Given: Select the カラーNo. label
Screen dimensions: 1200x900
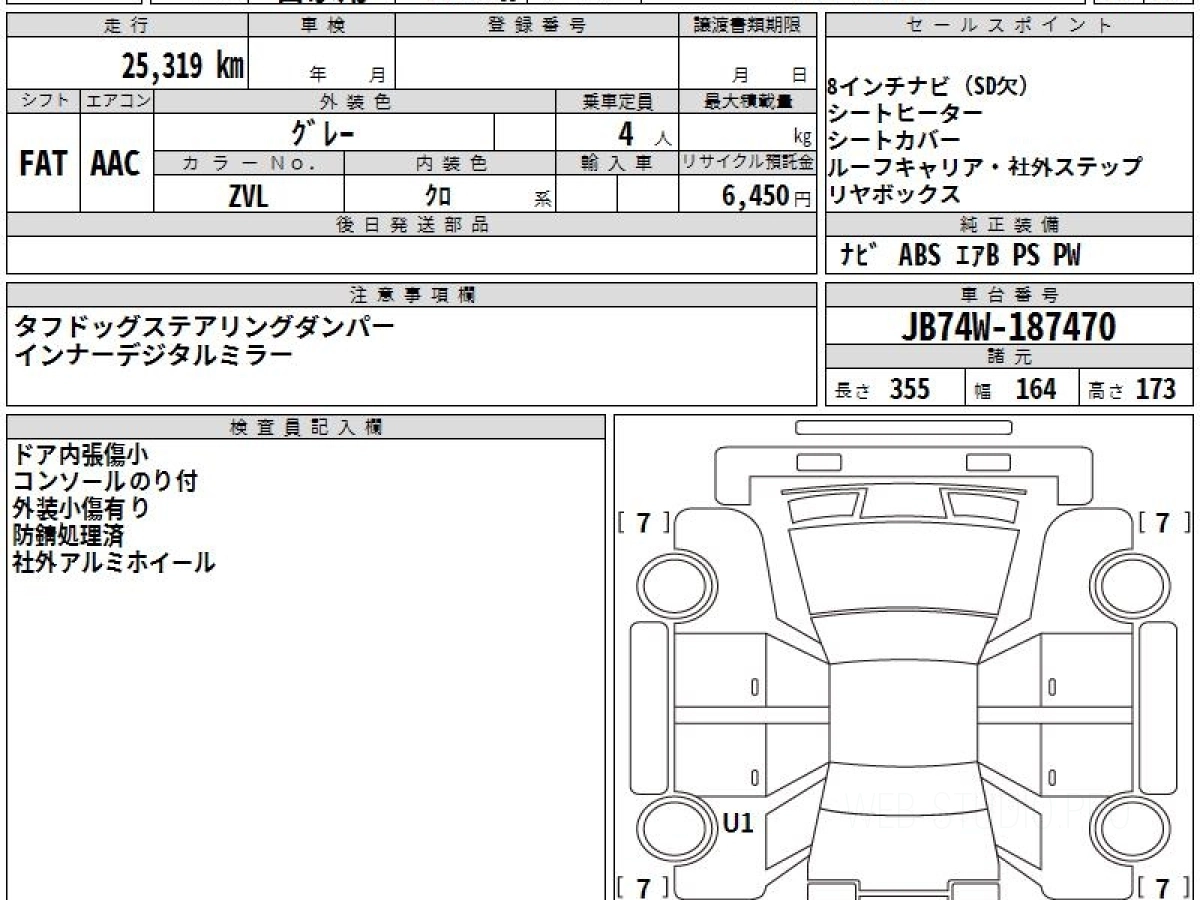Looking at the screenshot, I should pos(249,163).
